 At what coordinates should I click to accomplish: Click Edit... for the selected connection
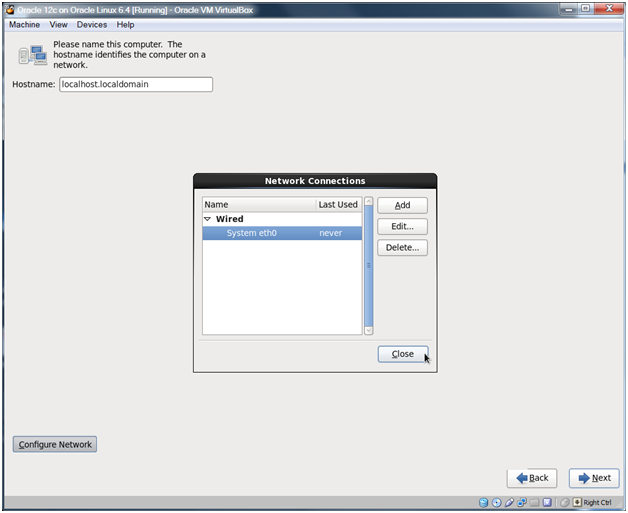[x=402, y=226]
